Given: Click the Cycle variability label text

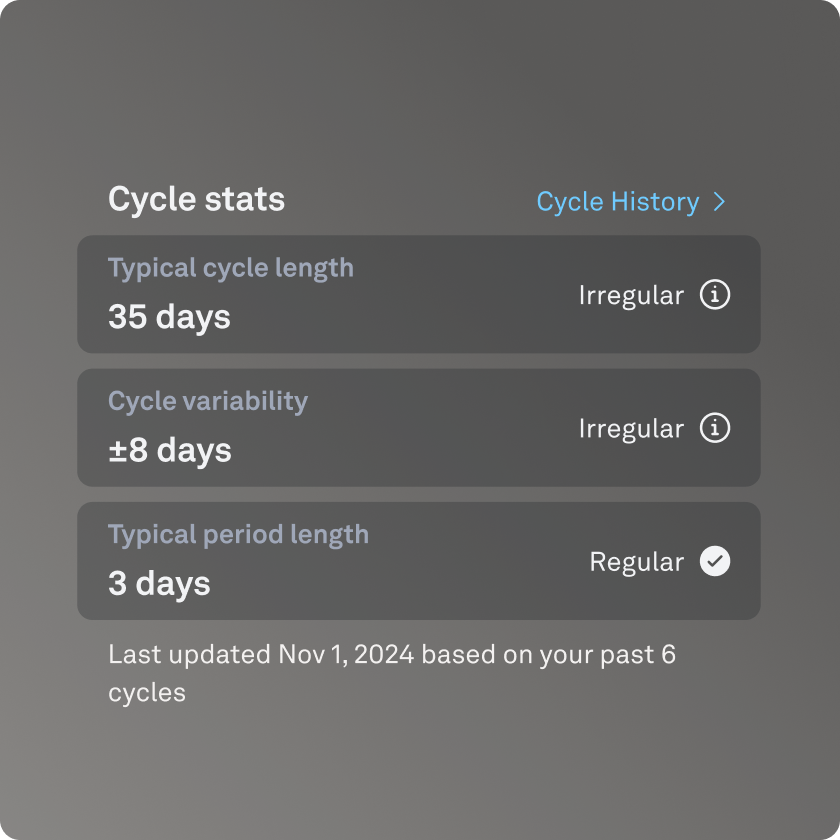Looking at the screenshot, I should click(x=208, y=401).
